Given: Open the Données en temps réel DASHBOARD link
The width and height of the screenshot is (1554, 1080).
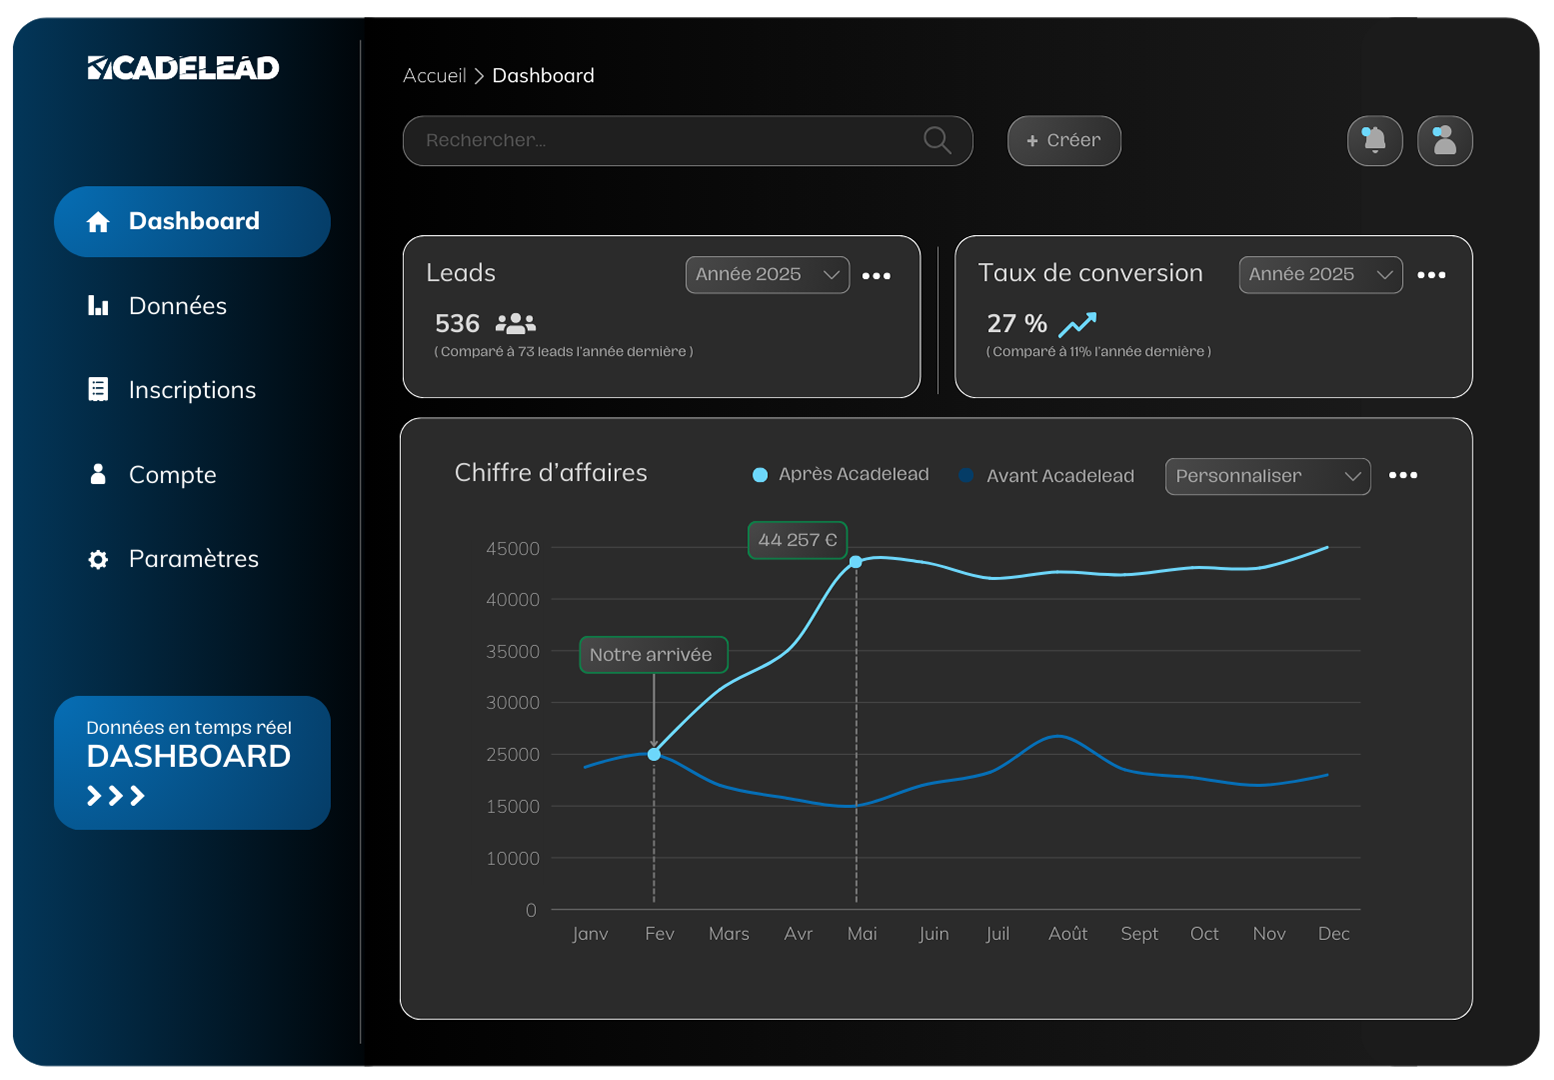Looking at the screenshot, I should [191, 762].
